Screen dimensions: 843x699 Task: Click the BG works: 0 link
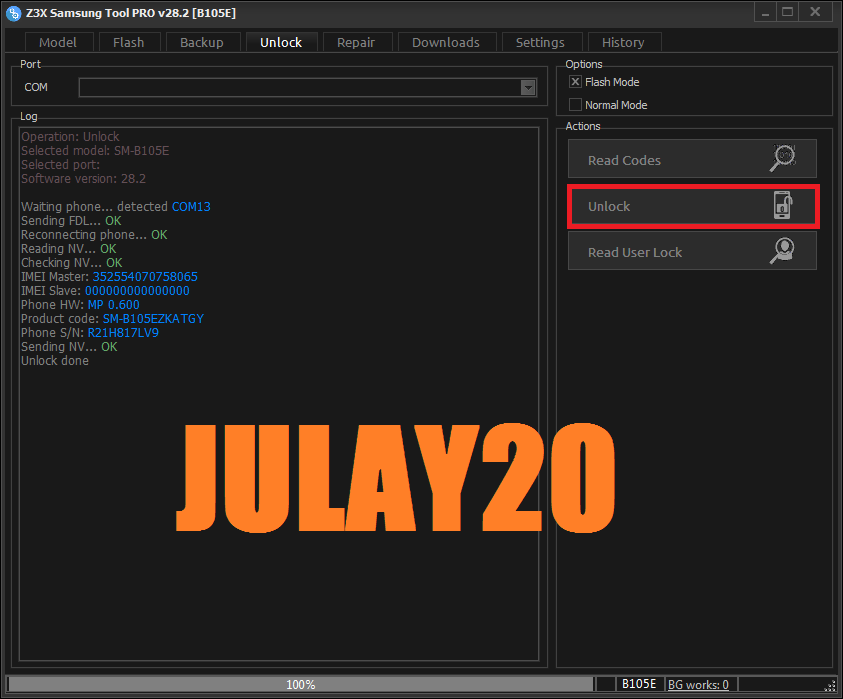coord(698,684)
